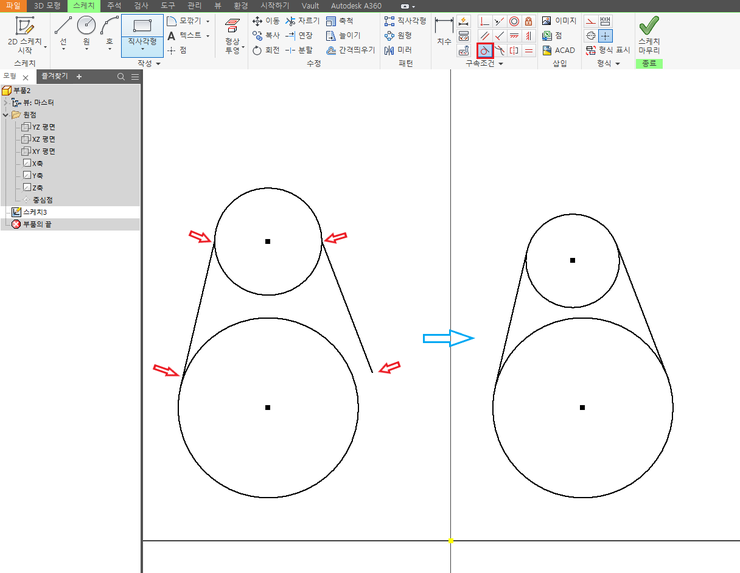Click the Rectangle (직사각형) tool
740x573 pixels.
pos(141,31)
